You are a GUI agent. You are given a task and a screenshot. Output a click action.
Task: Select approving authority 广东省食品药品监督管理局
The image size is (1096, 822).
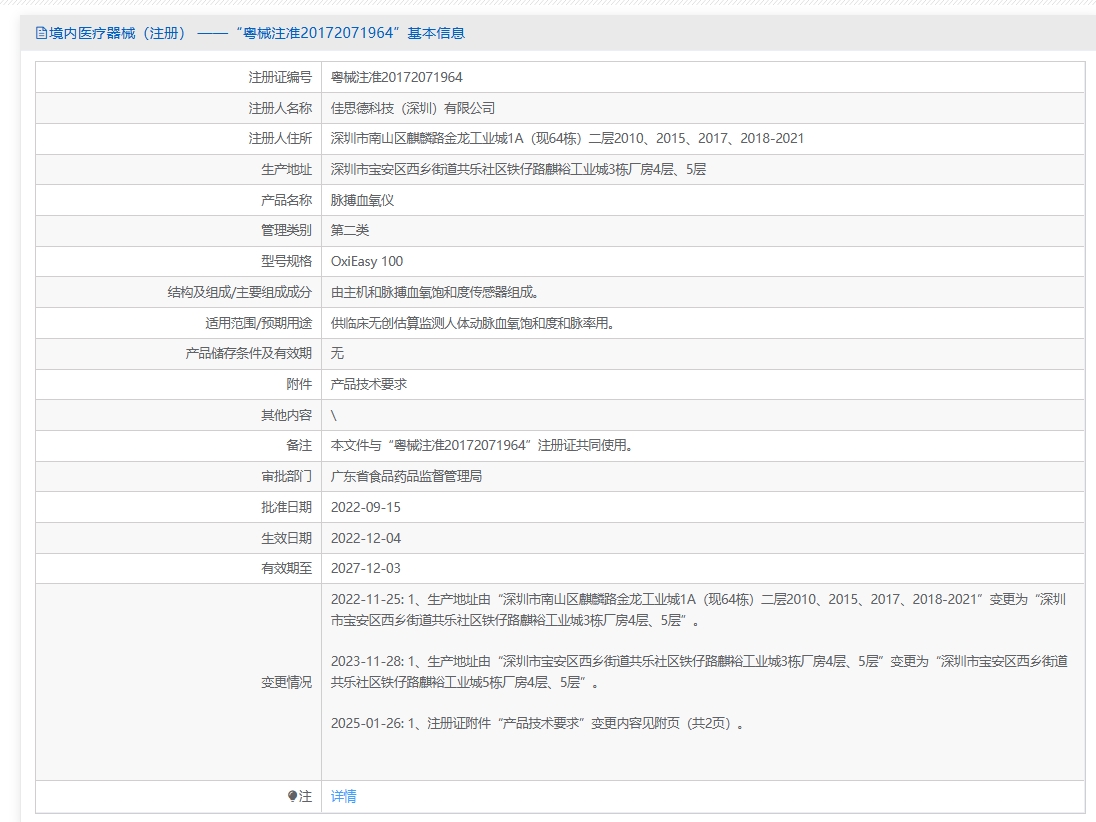(406, 476)
